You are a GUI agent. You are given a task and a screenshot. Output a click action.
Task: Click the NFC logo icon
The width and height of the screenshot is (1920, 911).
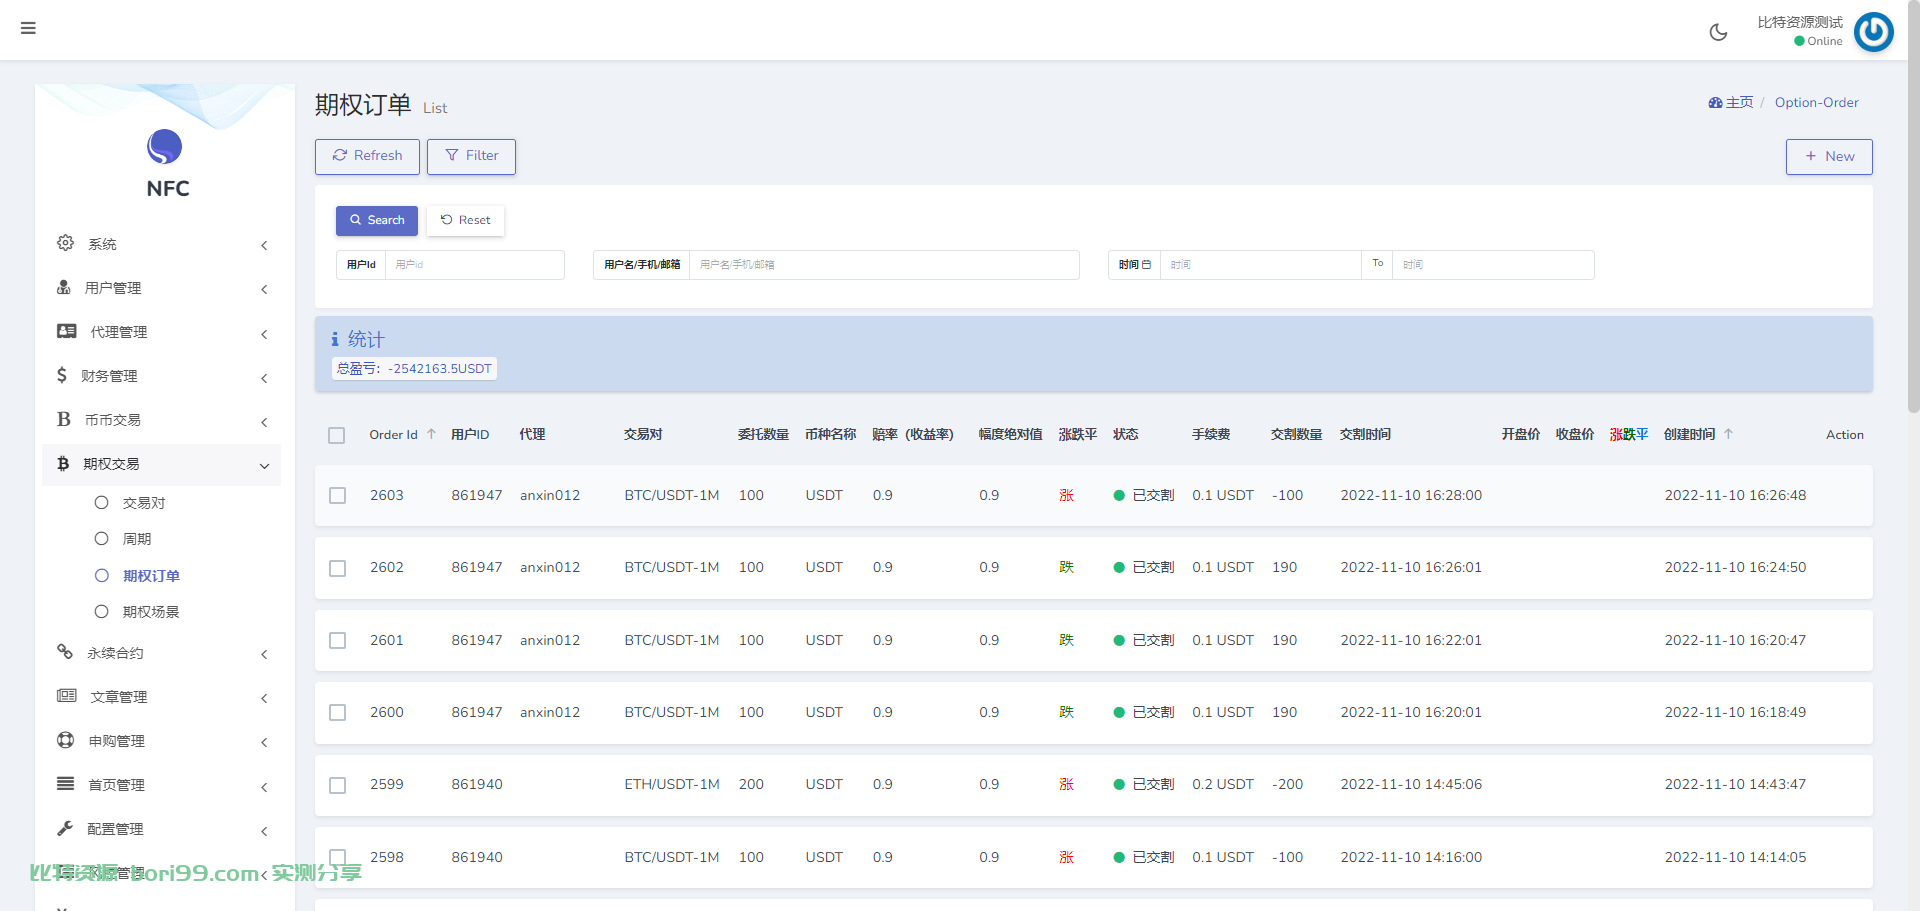pos(165,147)
